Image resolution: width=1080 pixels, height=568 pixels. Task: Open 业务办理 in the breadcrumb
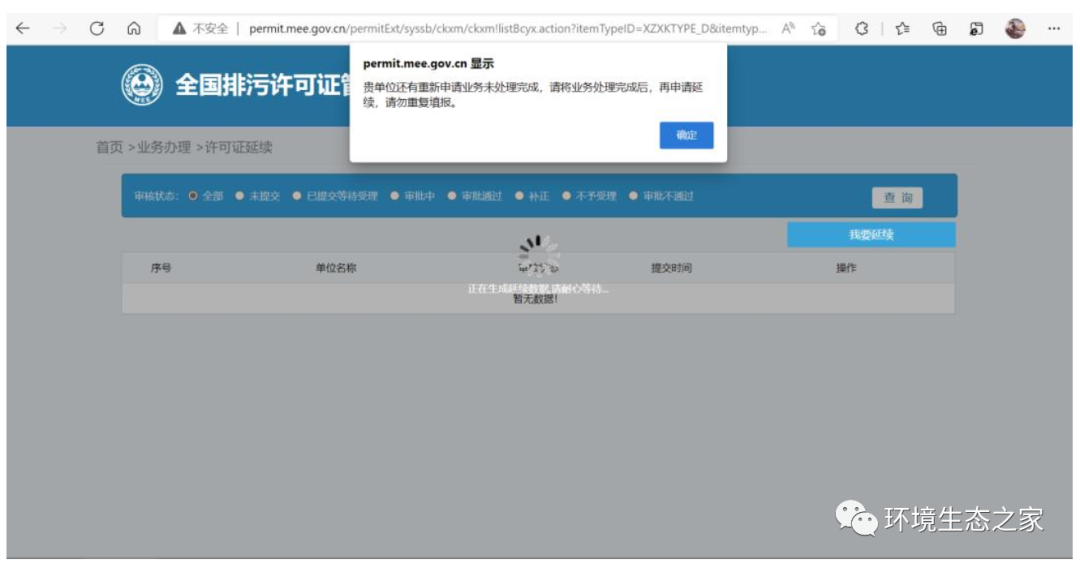[x=163, y=147]
